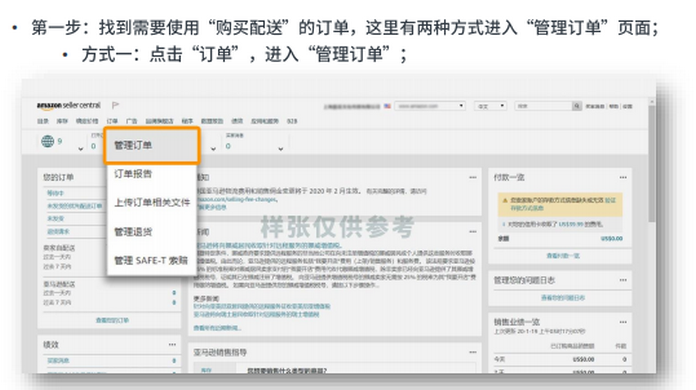Open the 数据报告 navigation menu
Viewport: 696px width, 390px height.
(x=212, y=121)
